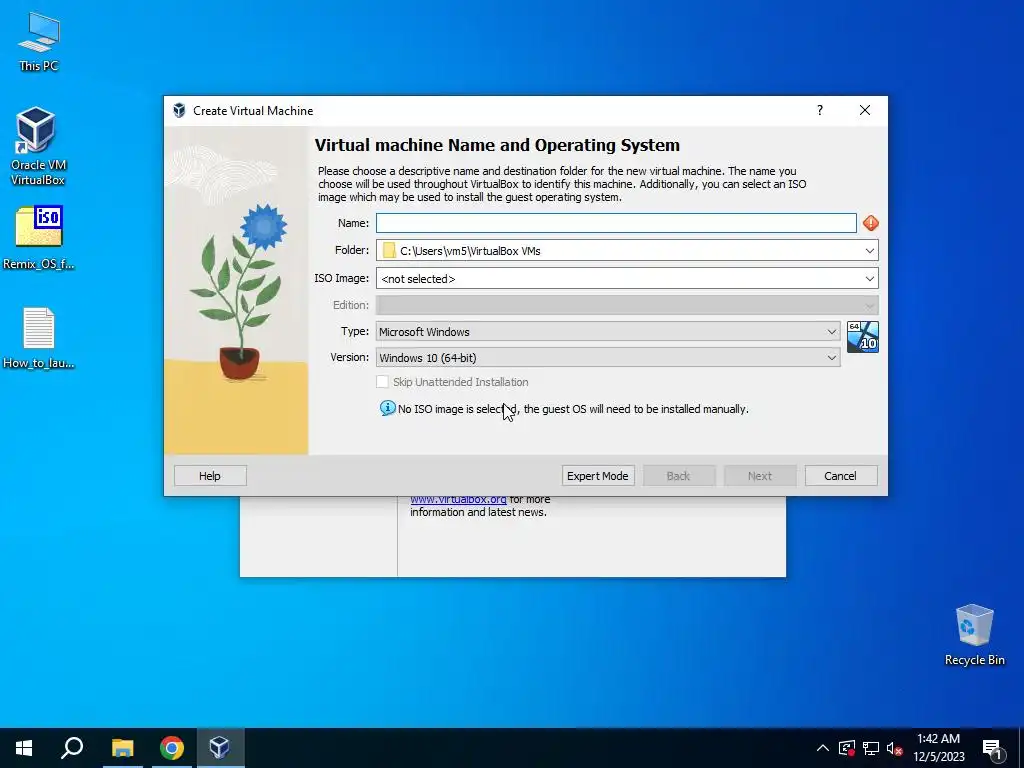Viewport: 1024px width, 768px height.
Task: Open the Type dropdown showing Microsoft Windows
Action: tap(608, 332)
